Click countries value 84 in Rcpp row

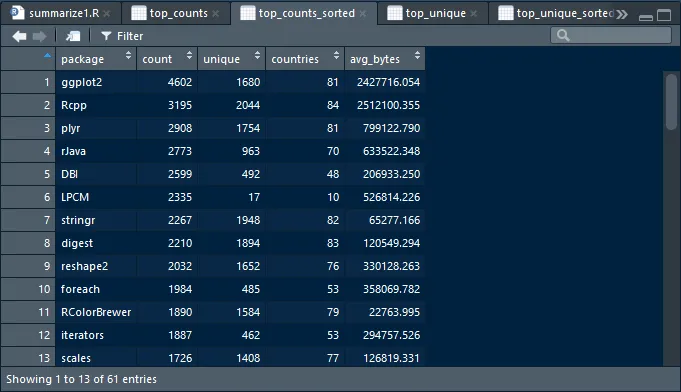click(333, 105)
